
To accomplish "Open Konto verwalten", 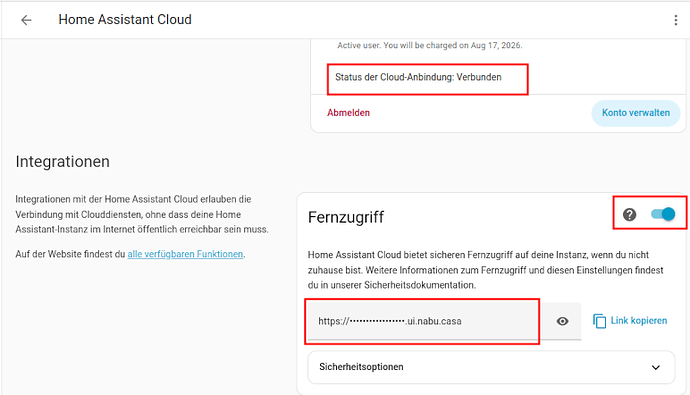I will point(636,113).
